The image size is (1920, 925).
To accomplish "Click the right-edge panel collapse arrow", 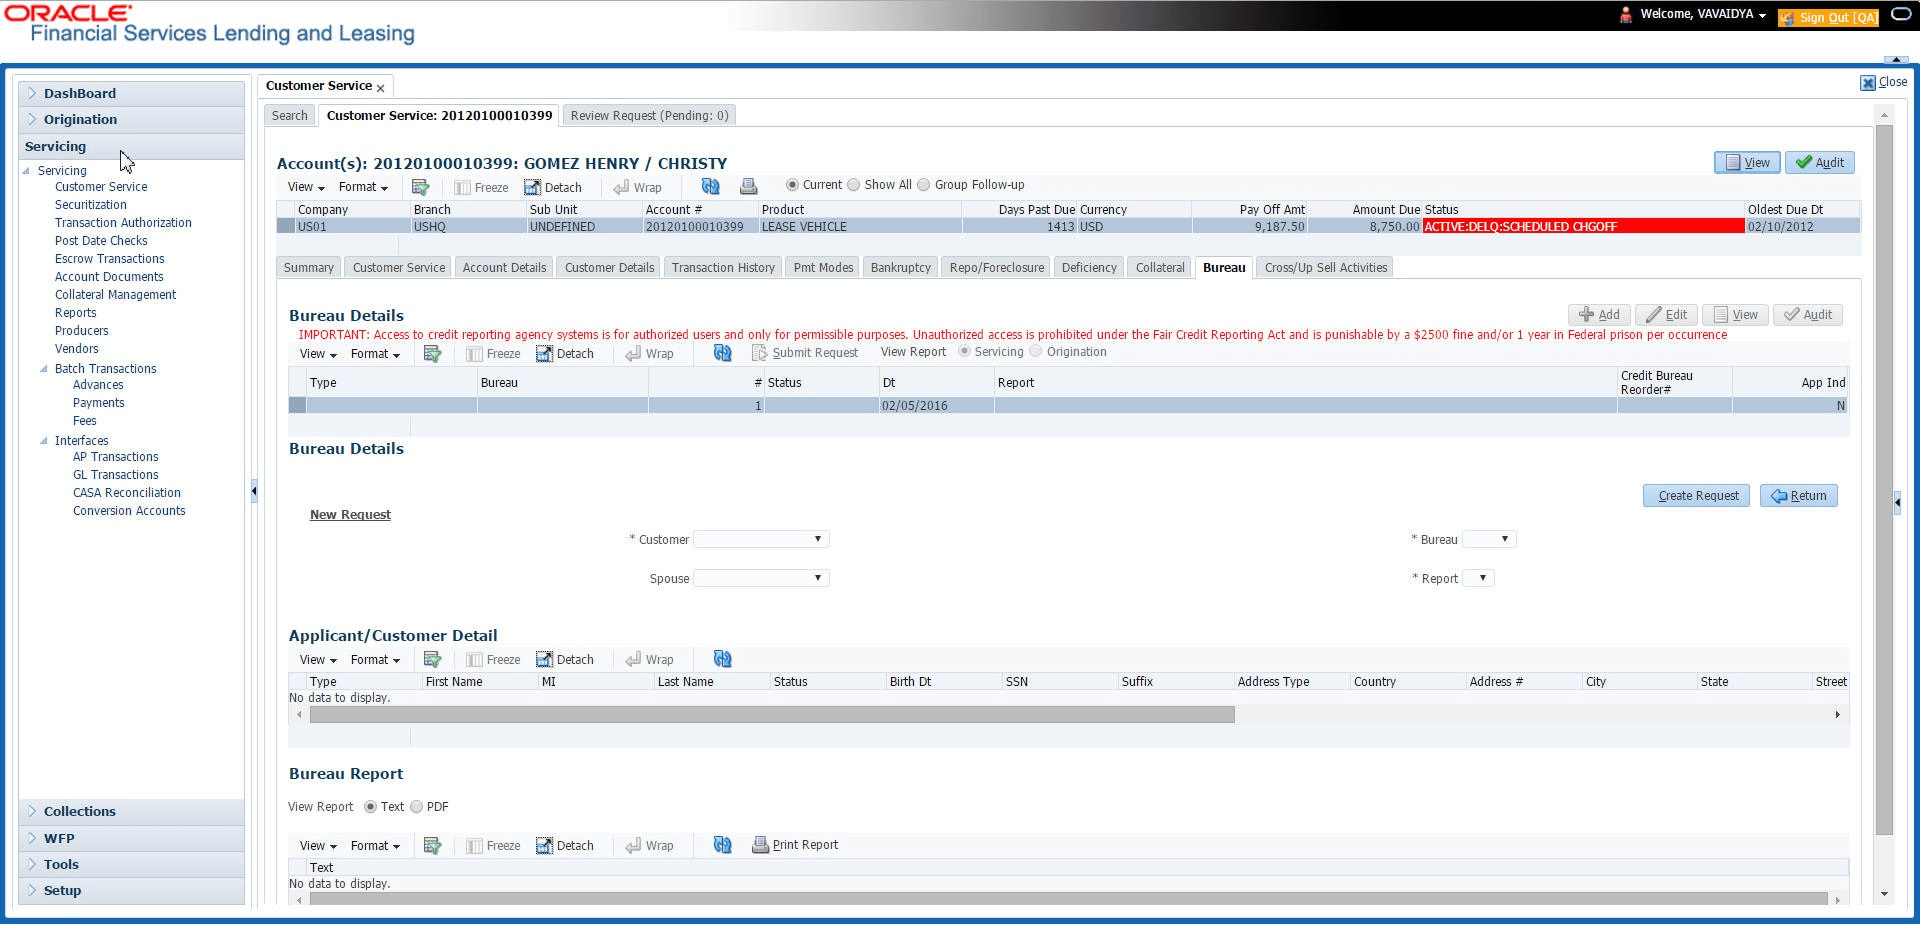I will tap(1897, 502).
